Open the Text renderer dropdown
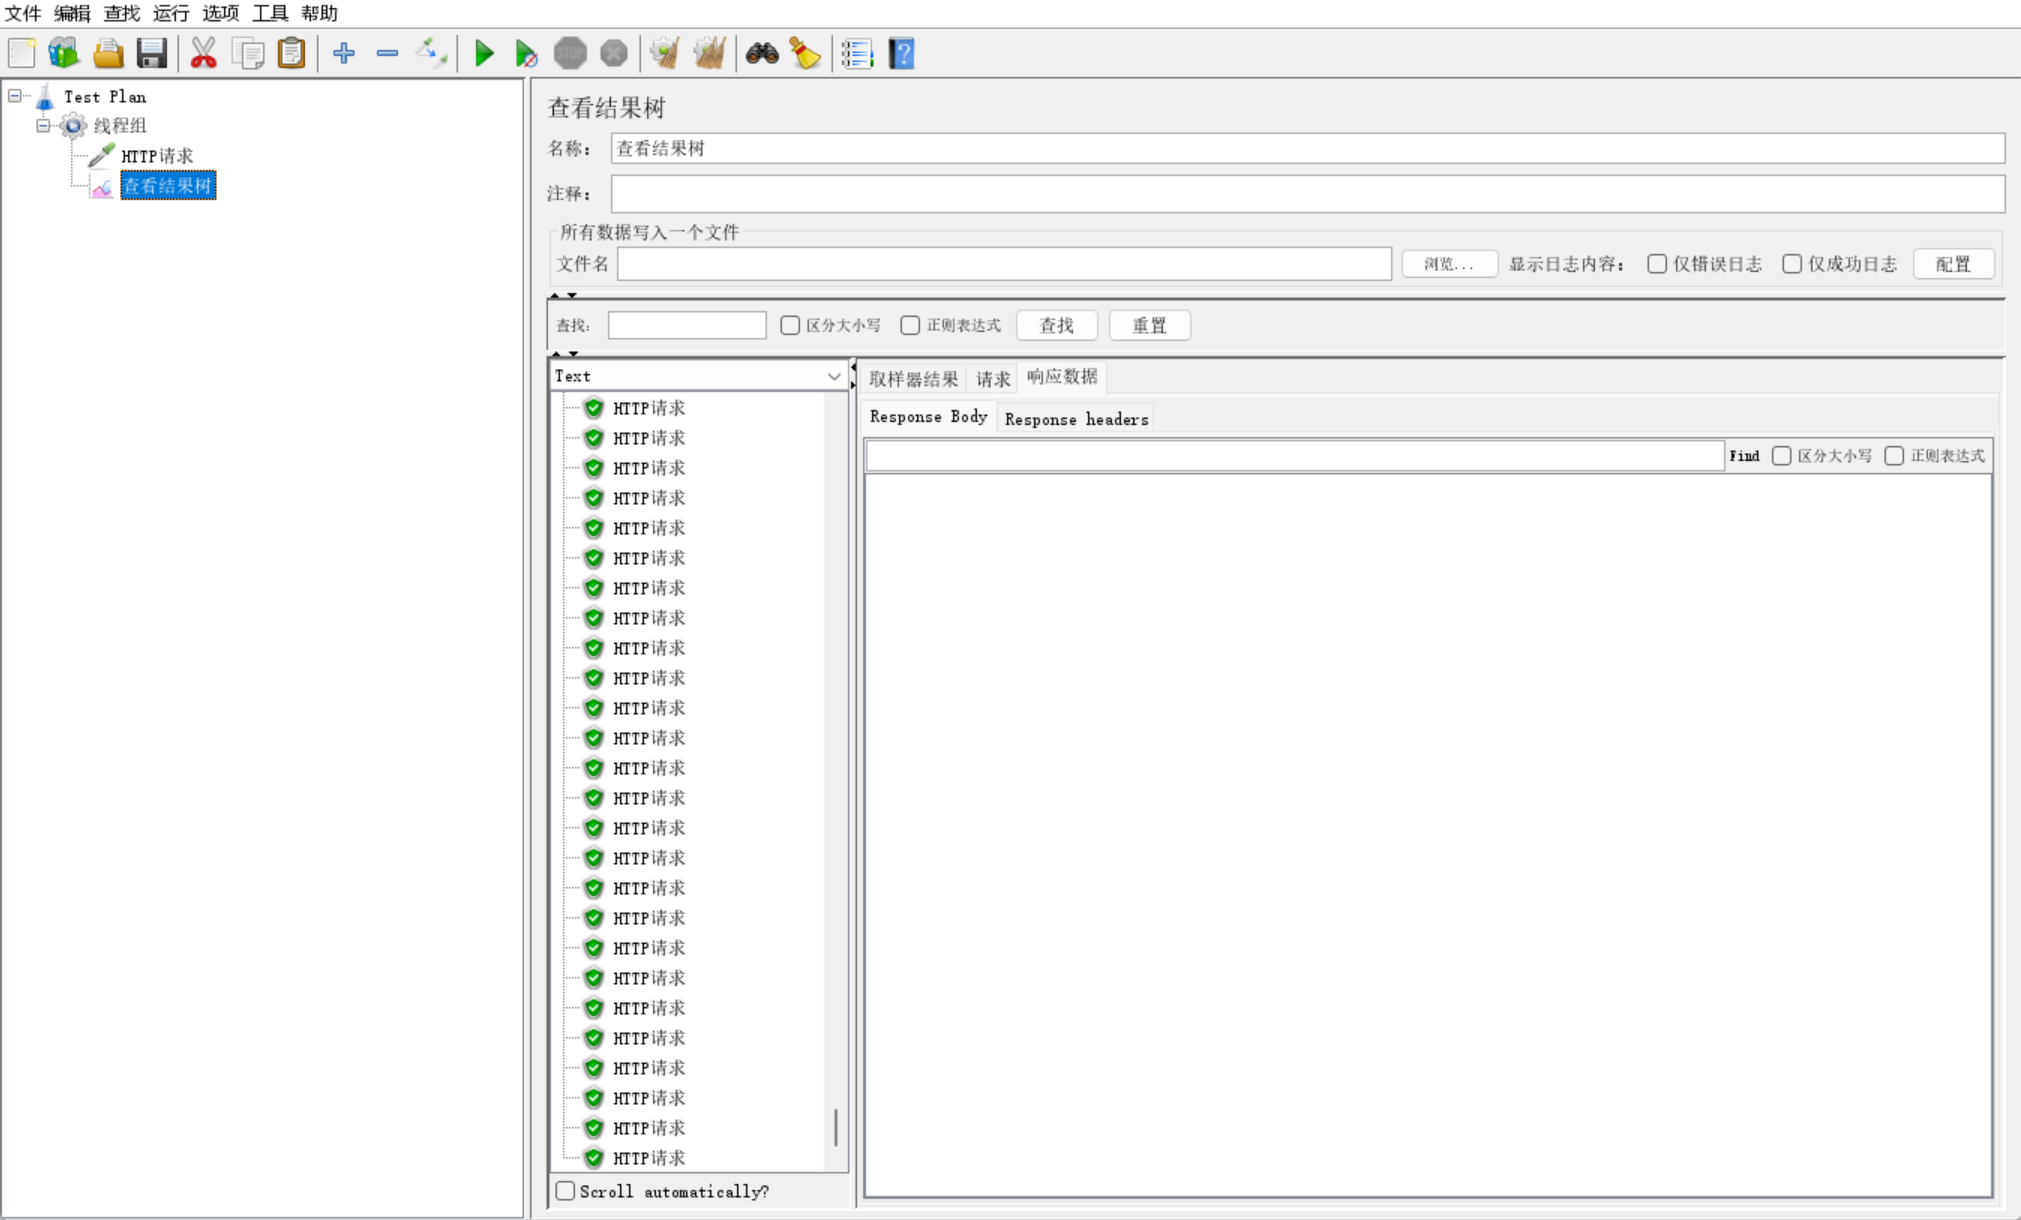Viewport: 2021px width, 1220px height. [833, 376]
